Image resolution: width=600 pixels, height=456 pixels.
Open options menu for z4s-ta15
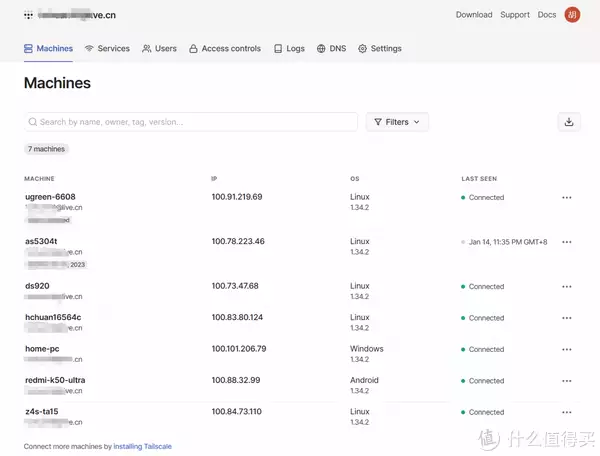pyautogui.click(x=567, y=412)
